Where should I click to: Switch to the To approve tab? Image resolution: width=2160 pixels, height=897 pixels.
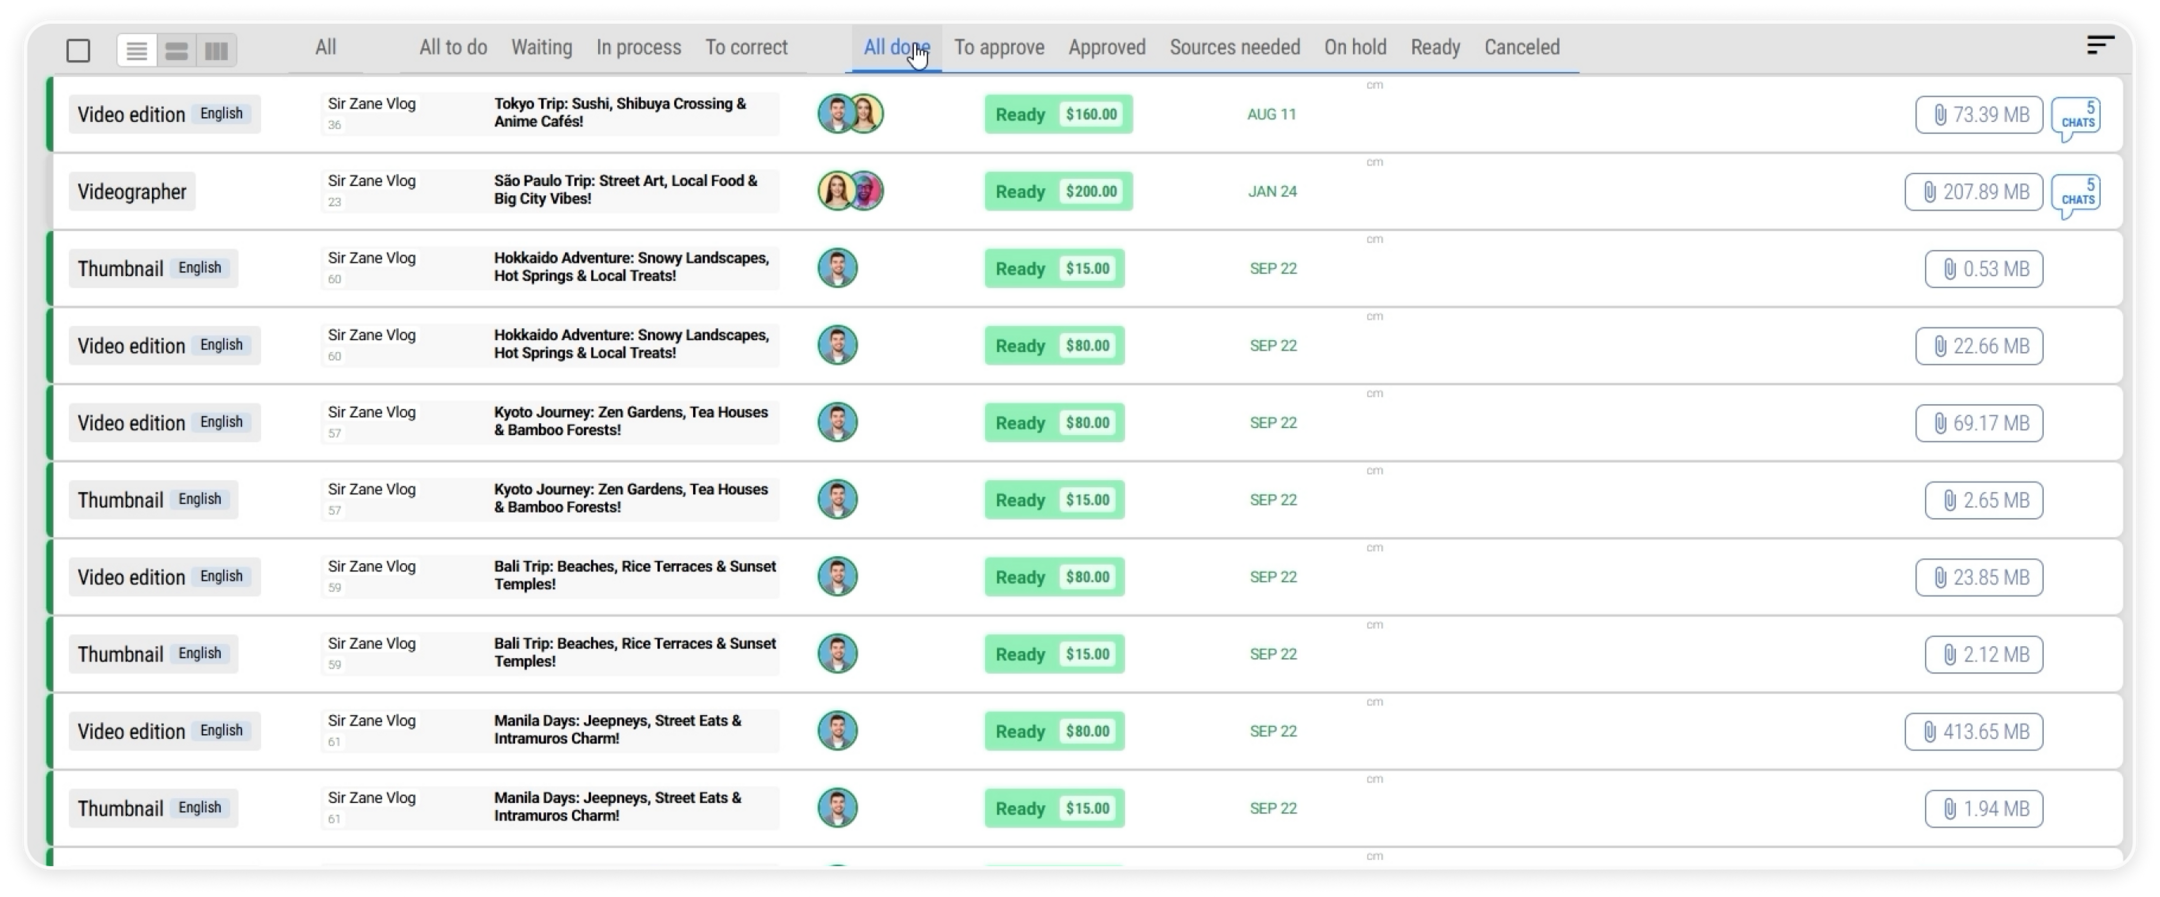[998, 47]
